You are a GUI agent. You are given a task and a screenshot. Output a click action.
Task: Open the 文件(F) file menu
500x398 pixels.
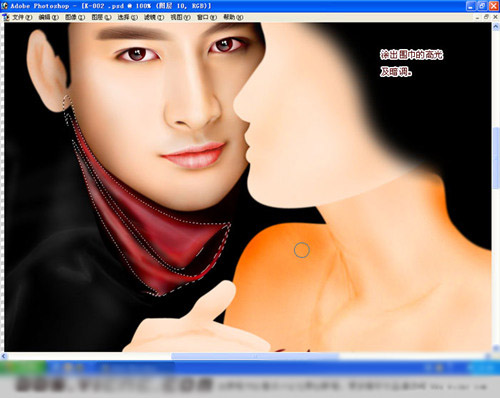[x=22, y=17]
